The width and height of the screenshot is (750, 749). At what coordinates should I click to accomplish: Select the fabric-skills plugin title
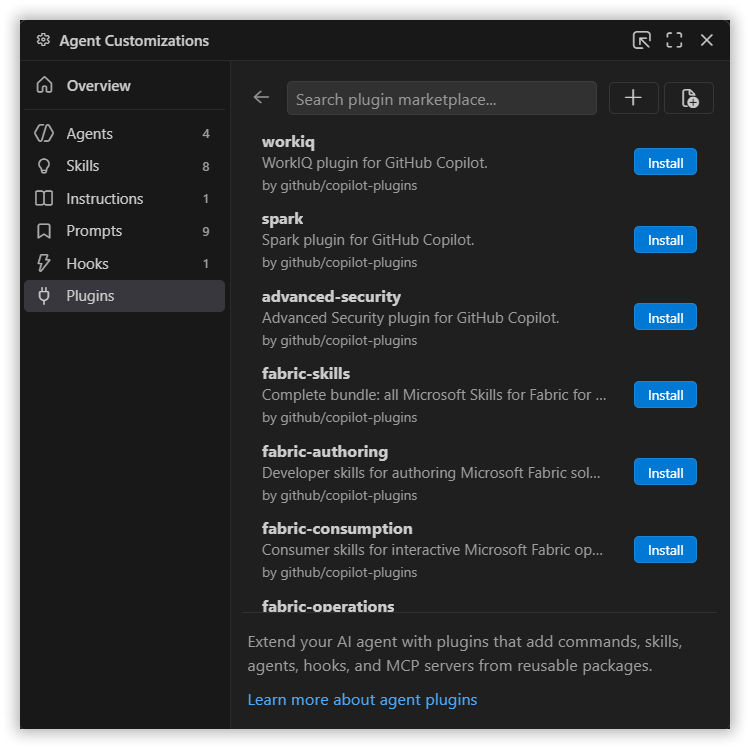306,374
